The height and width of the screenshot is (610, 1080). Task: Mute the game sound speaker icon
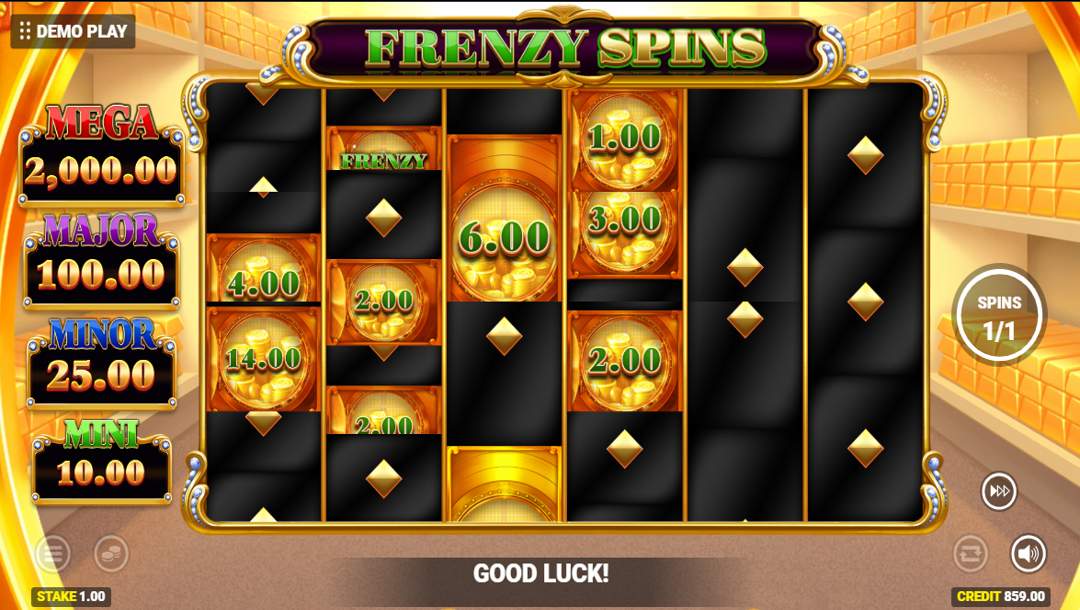tap(1028, 553)
